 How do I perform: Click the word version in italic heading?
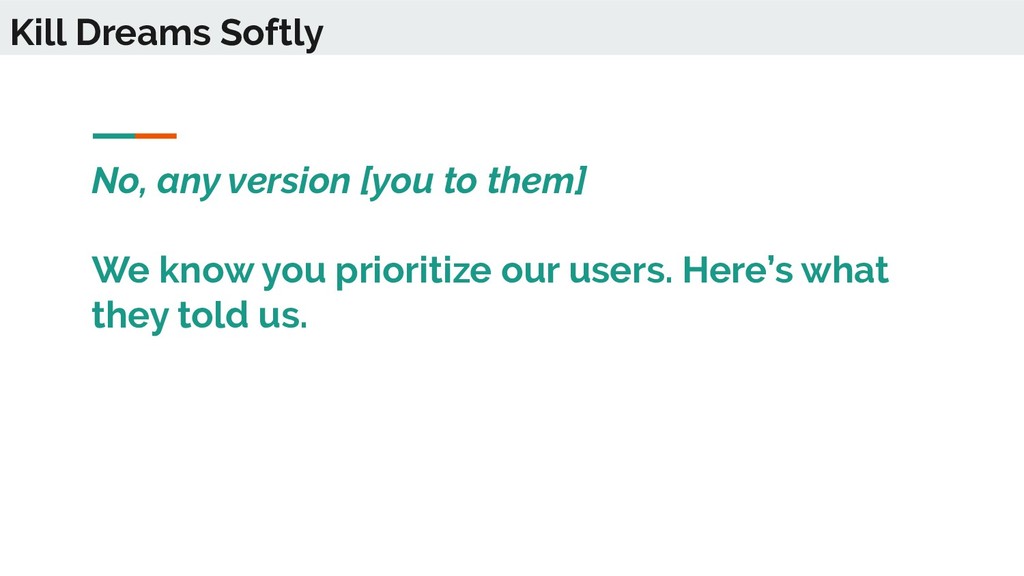289,181
